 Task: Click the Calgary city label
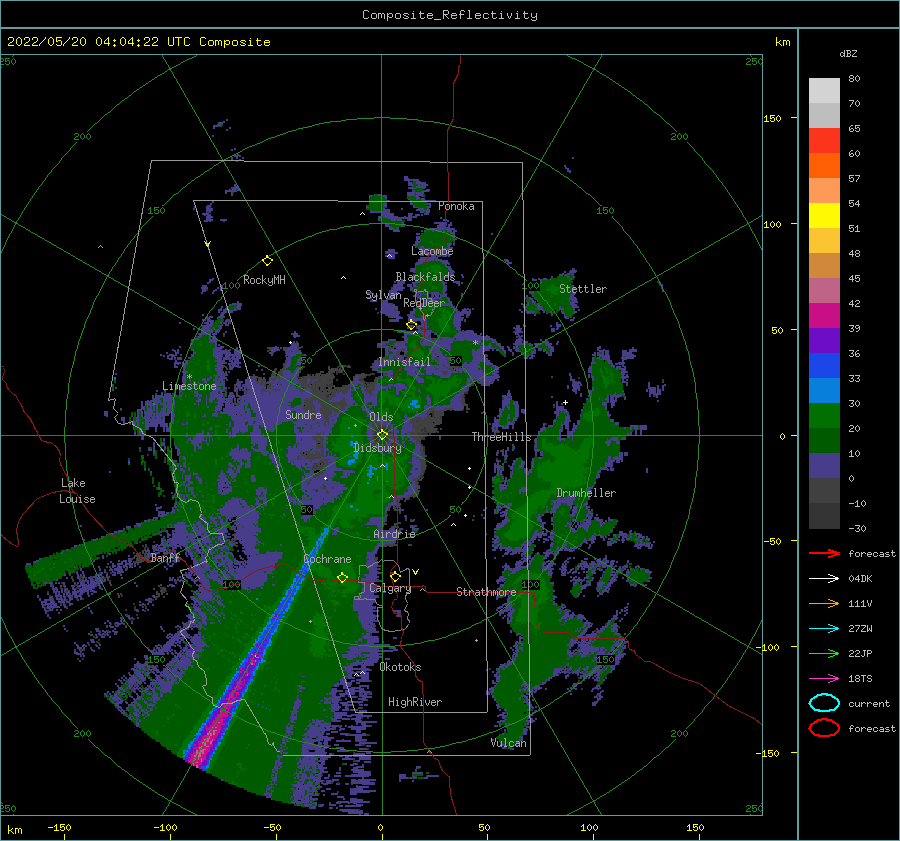[390, 588]
